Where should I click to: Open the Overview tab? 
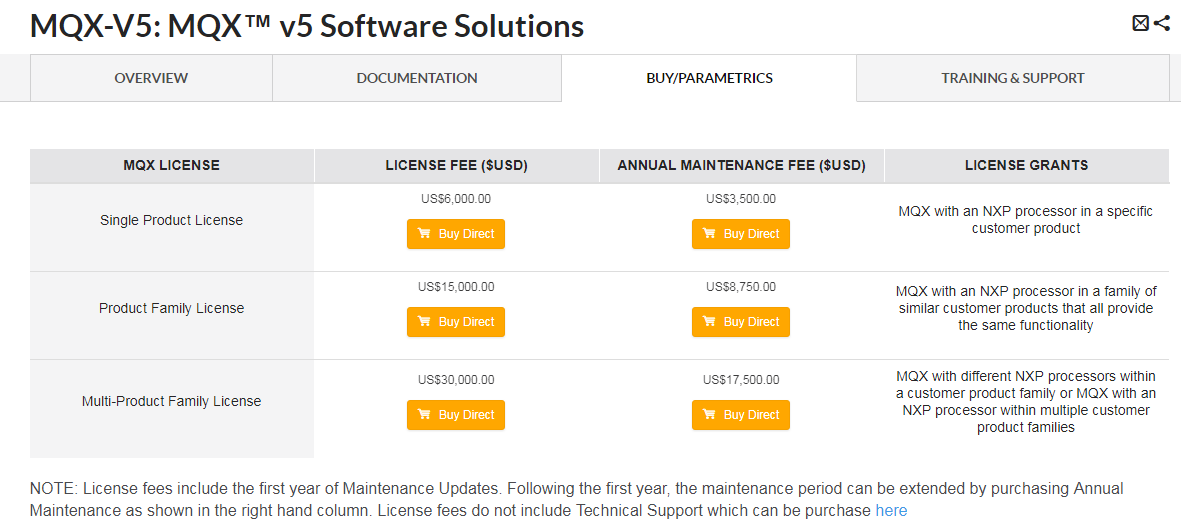pos(151,78)
